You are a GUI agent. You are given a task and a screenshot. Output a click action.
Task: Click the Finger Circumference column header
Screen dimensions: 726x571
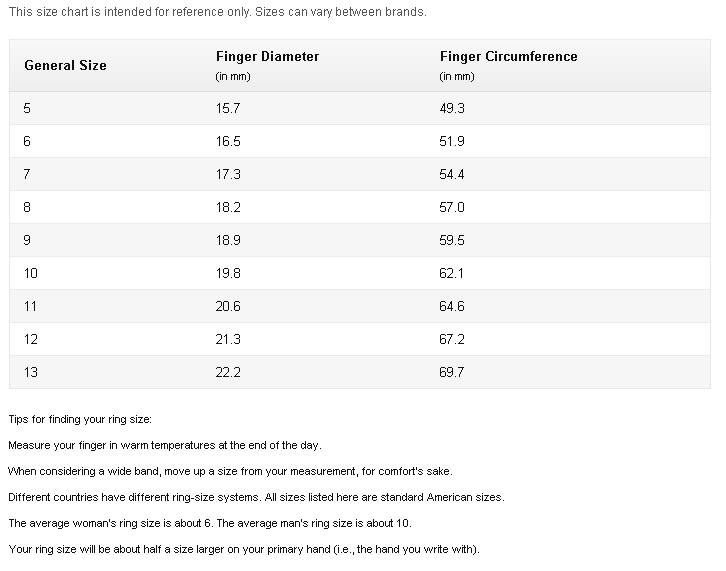point(508,57)
